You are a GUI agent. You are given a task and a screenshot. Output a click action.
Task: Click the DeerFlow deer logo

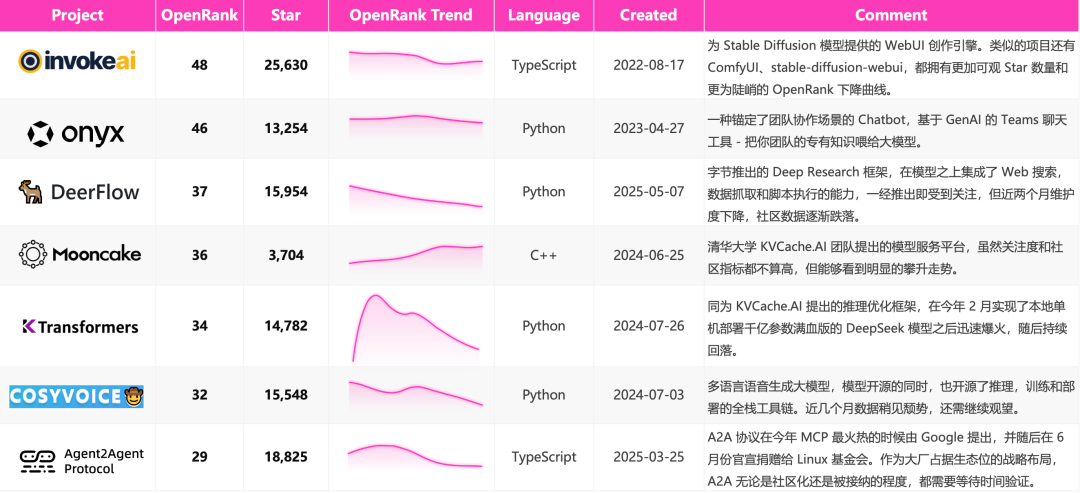[31, 191]
